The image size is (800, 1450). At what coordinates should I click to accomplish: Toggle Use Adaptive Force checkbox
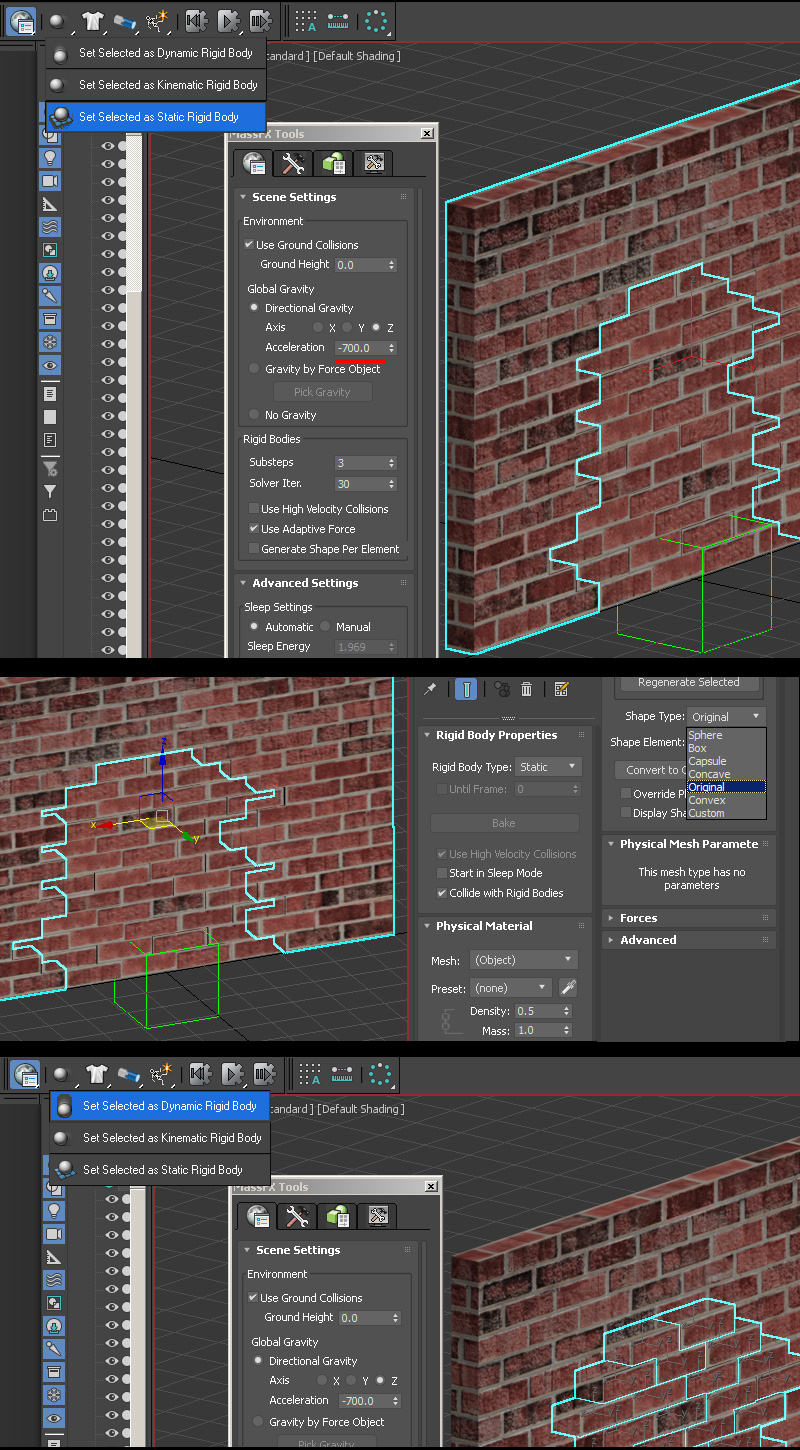[254, 529]
